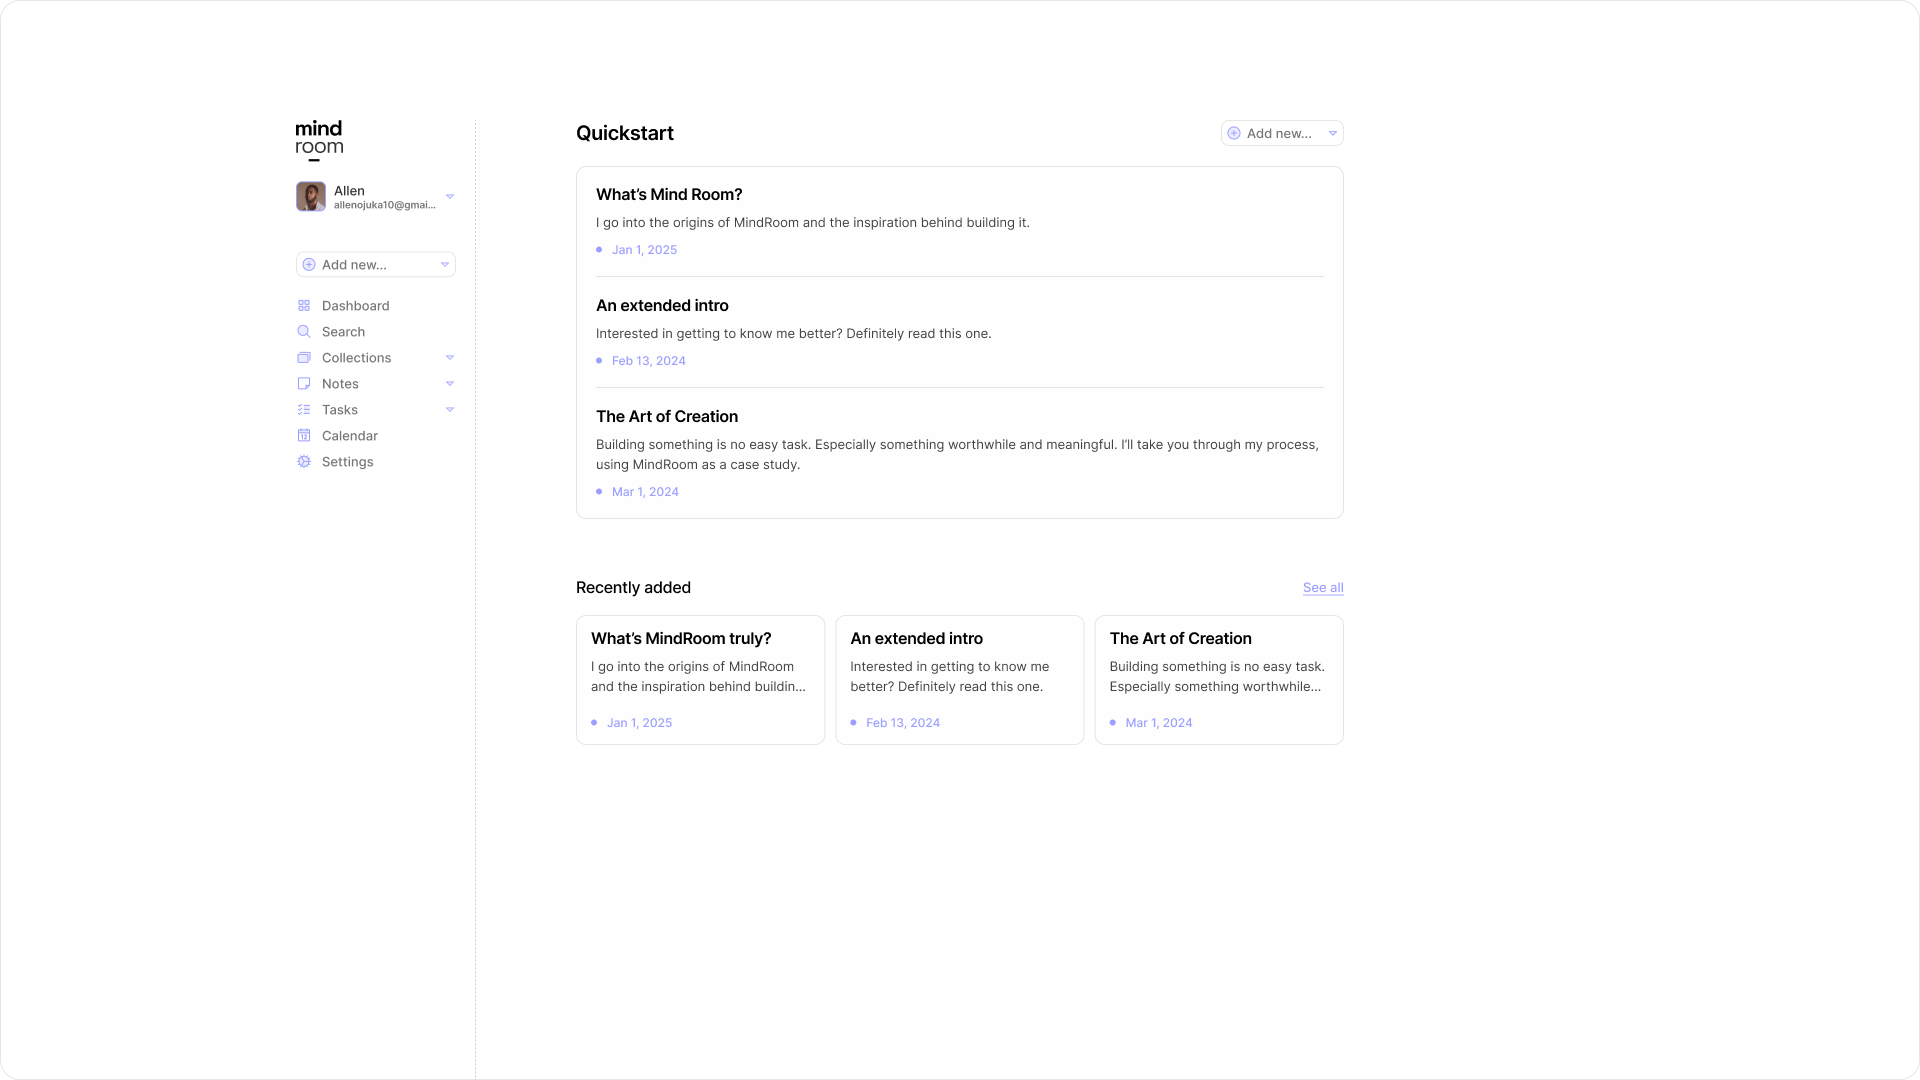Screen dimensions: 1920x1080
Task: Open the Allen account dropdown
Action: pyautogui.click(x=450, y=196)
